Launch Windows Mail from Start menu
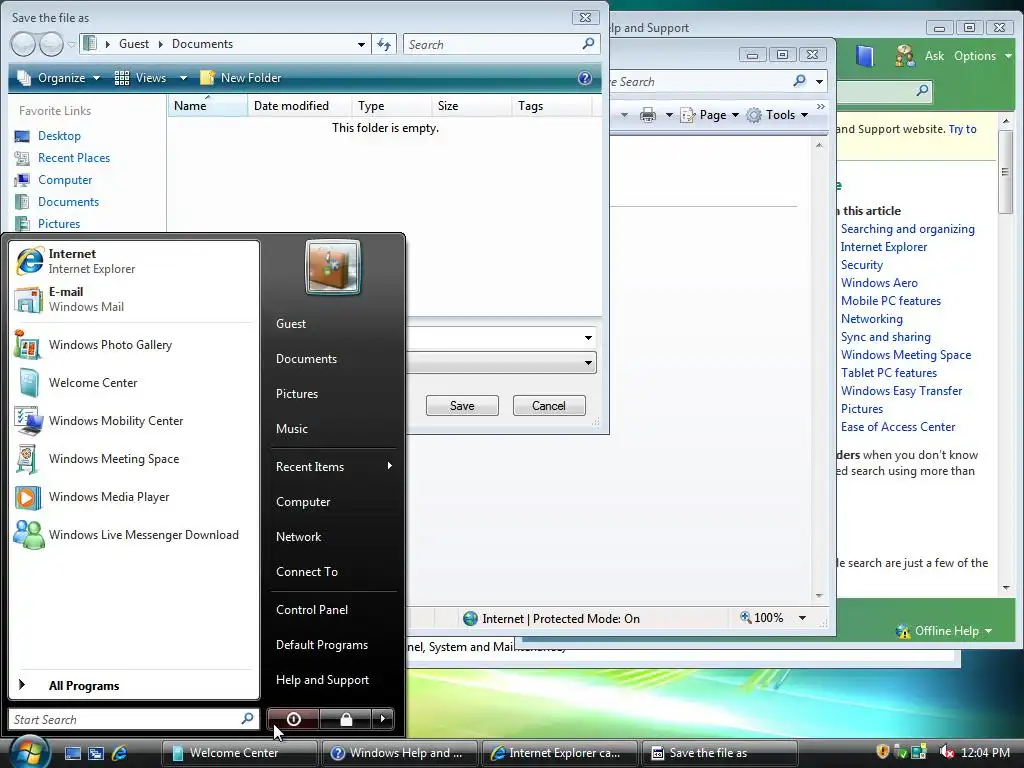The height and width of the screenshot is (768, 1024). (134, 299)
